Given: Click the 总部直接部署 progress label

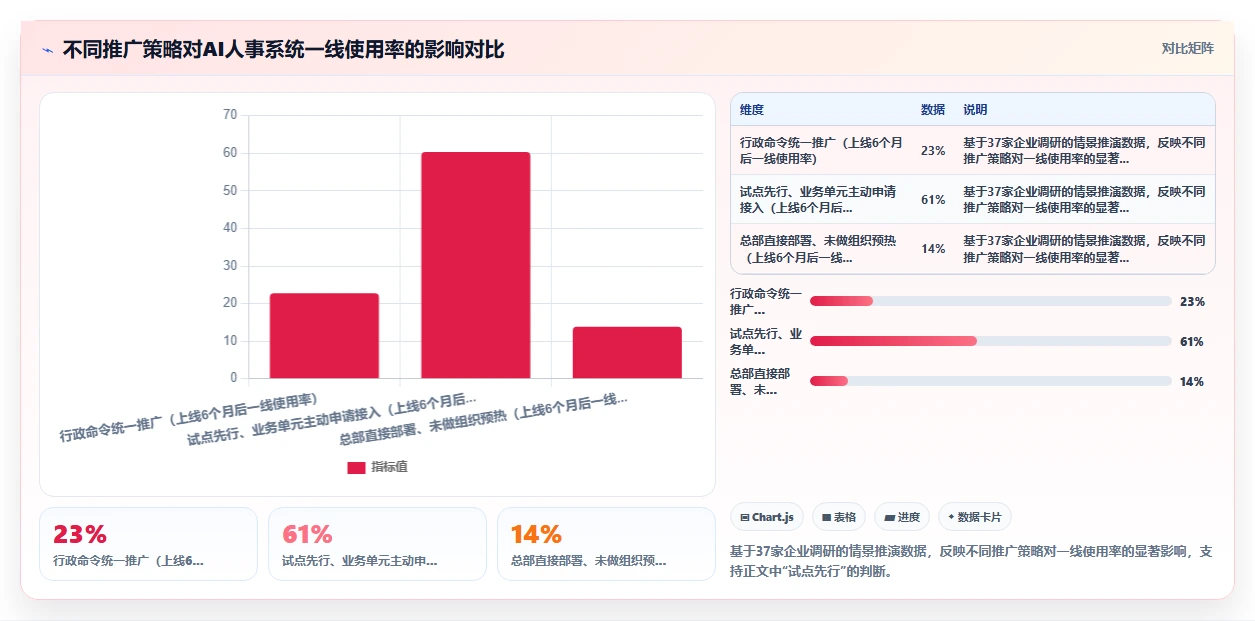Looking at the screenshot, I should tap(761, 381).
